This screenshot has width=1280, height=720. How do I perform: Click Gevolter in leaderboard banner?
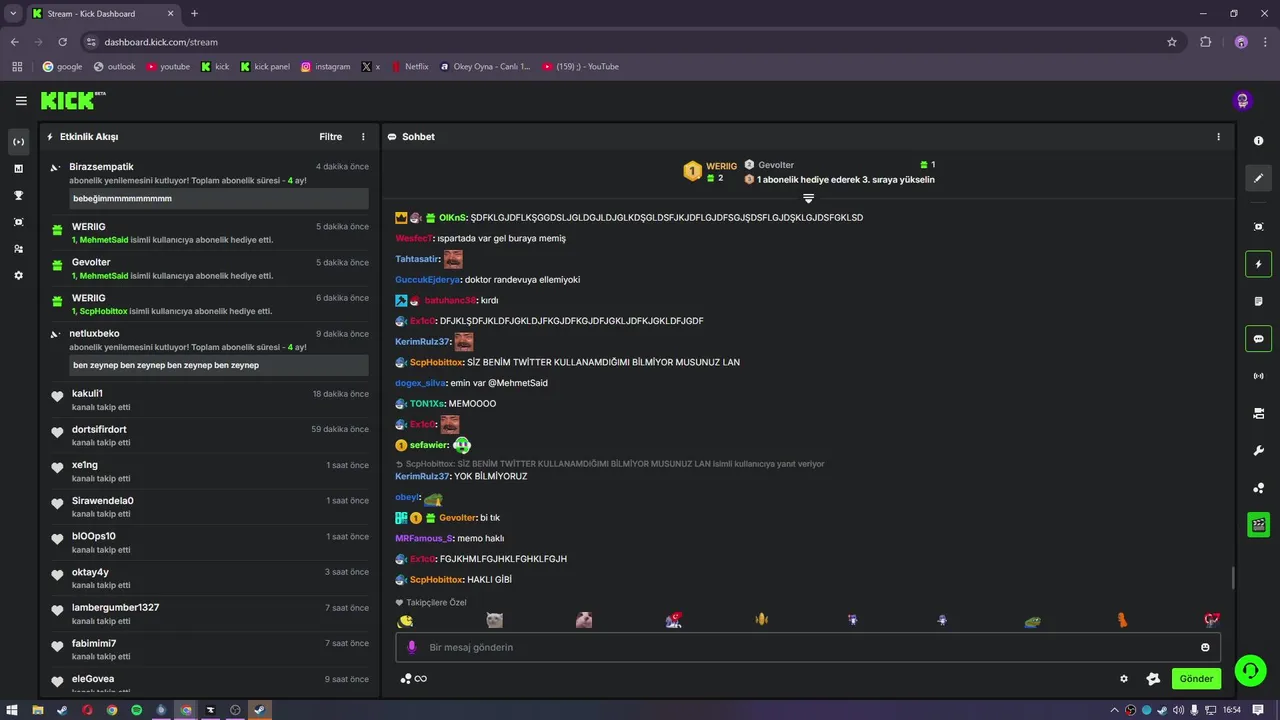click(776, 165)
